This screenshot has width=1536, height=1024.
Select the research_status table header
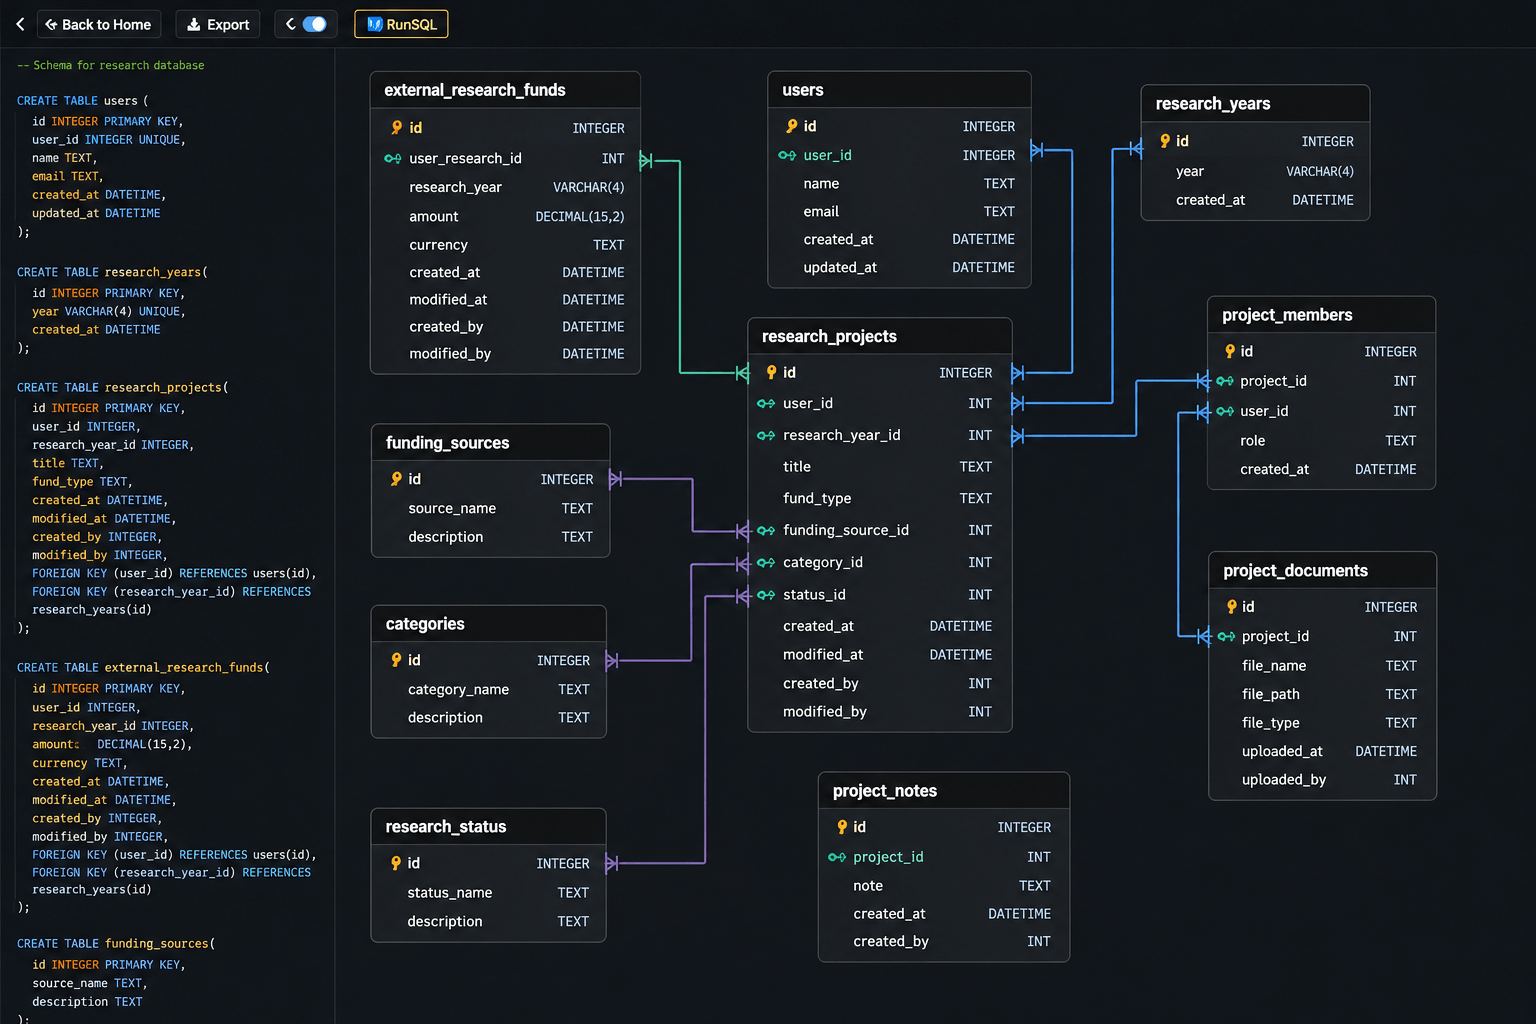pos(488,827)
